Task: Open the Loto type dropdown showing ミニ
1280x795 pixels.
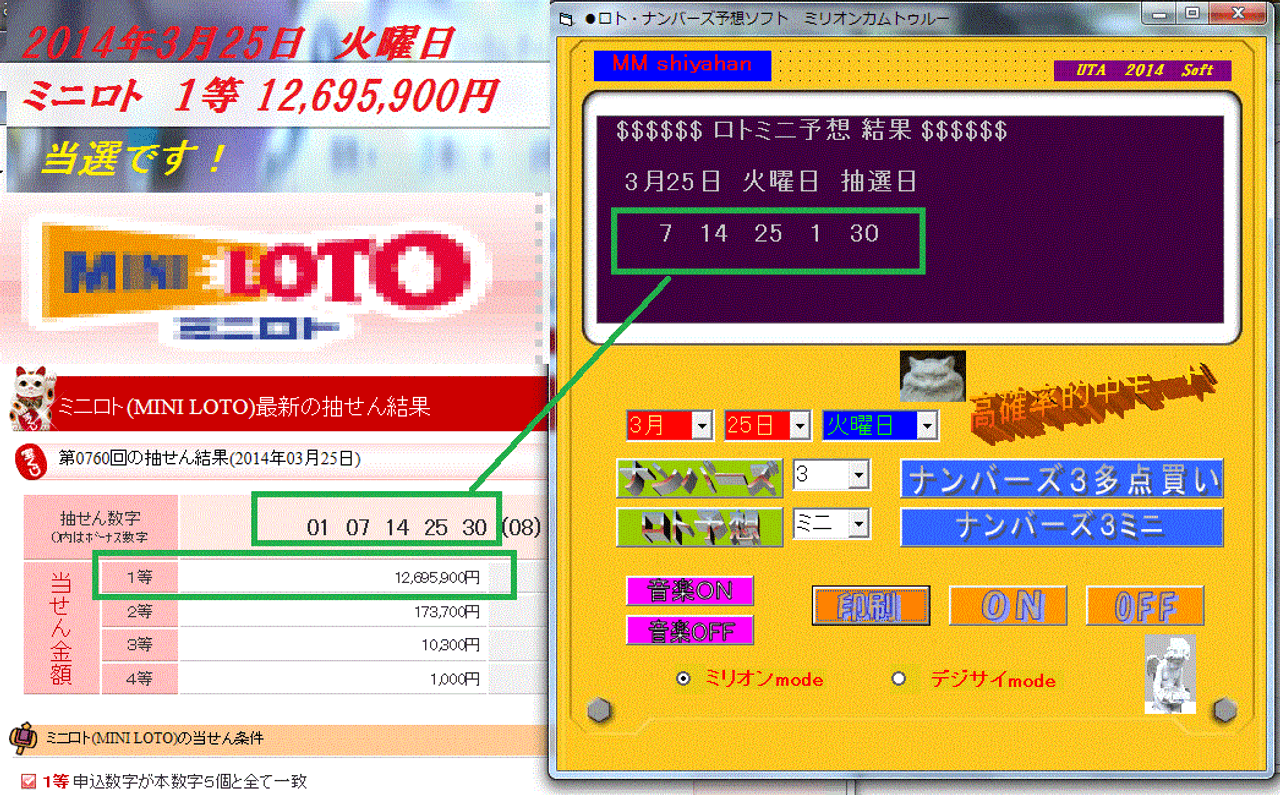Action: tap(859, 524)
